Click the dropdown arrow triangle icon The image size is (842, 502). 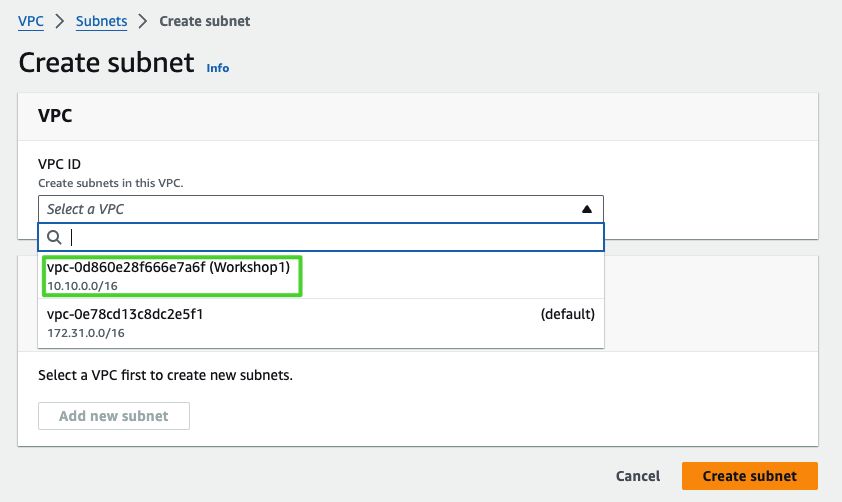pos(587,209)
